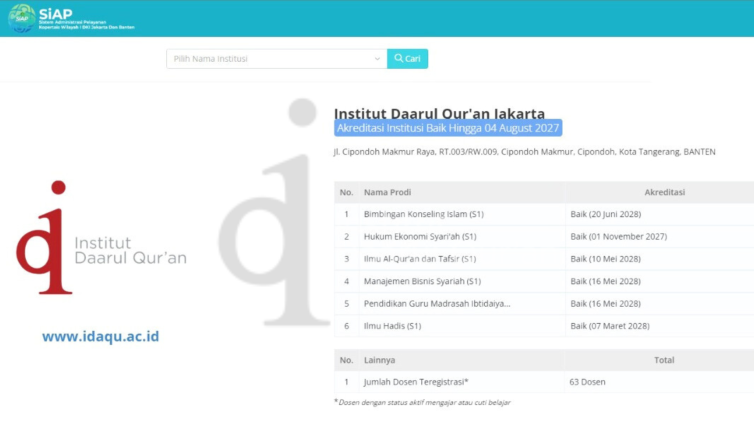Image resolution: width=754 pixels, height=424 pixels.
Task: Click the Jl. Cipondoh Makmur Raya address text
Action: [x=525, y=152]
